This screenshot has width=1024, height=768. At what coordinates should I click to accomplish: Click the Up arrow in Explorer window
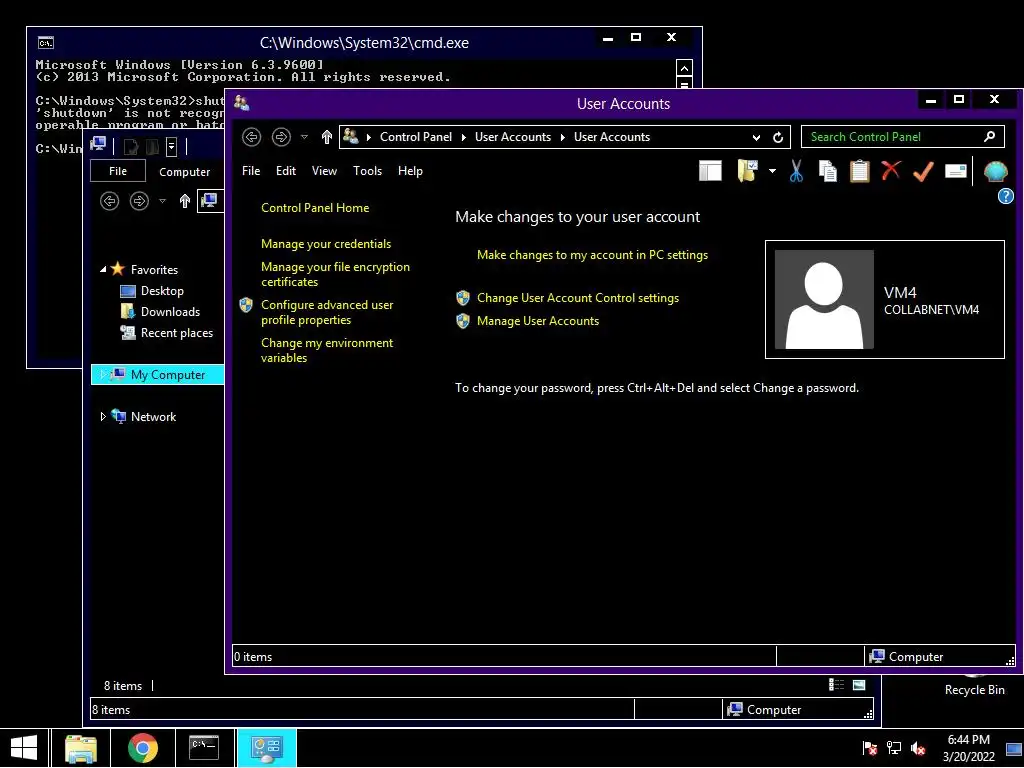point(185,200)
